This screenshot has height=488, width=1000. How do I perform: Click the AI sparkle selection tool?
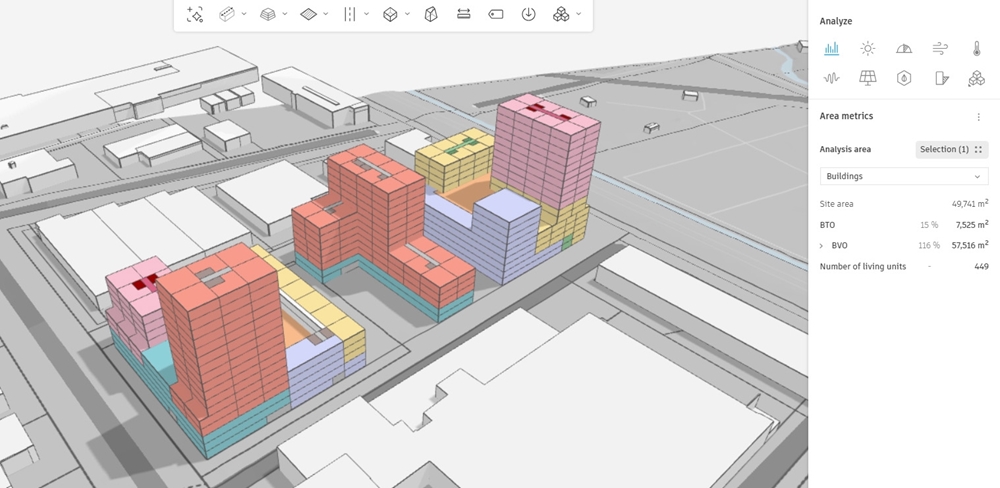coord(195,14)
